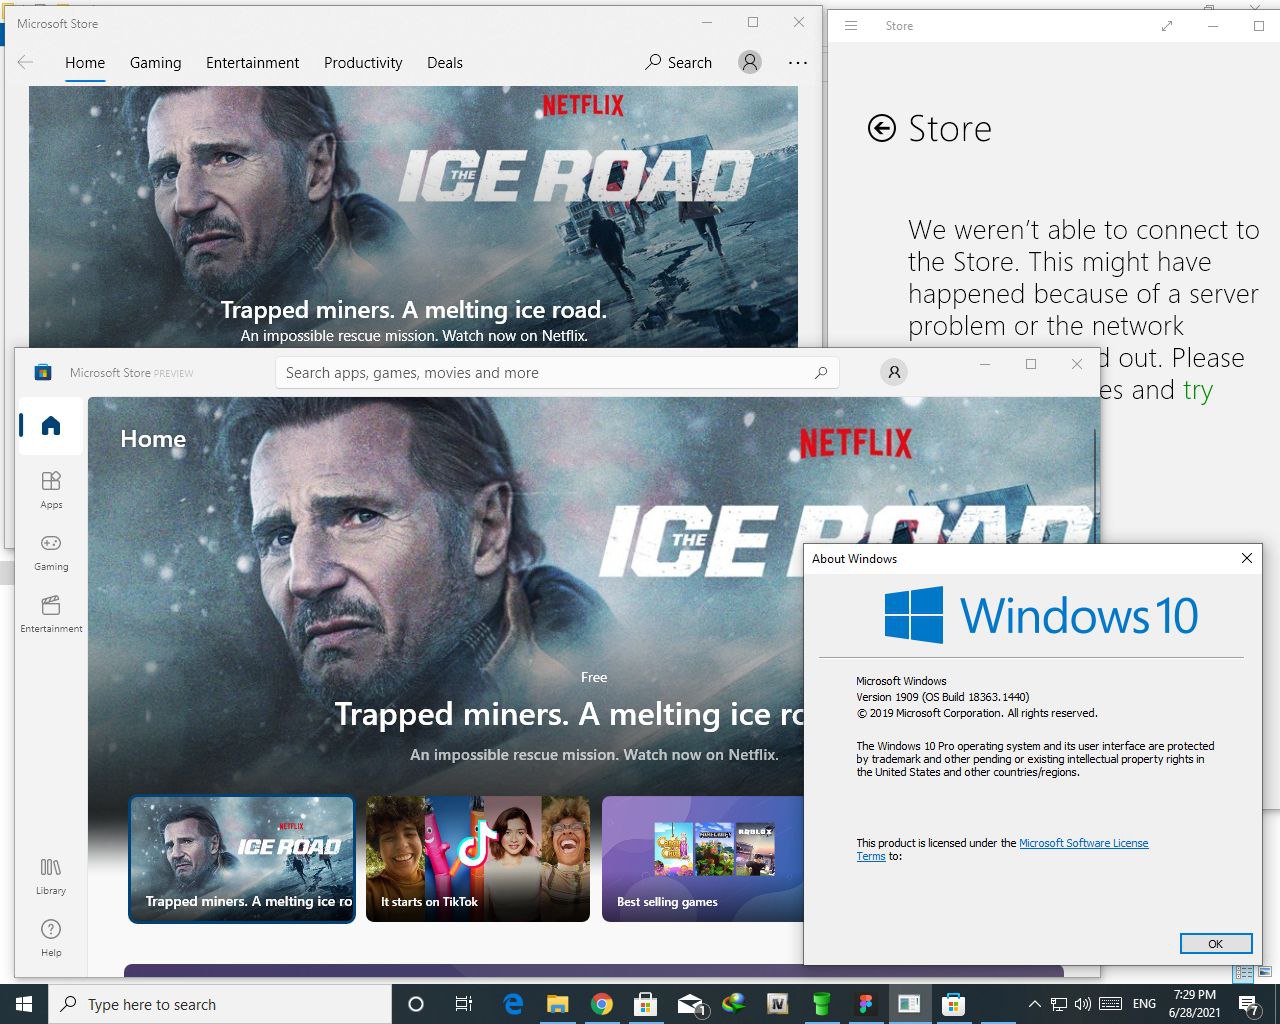Open Task View on taskbar
This screenshot has width=1280, height=1024.
pos(463,1004)
